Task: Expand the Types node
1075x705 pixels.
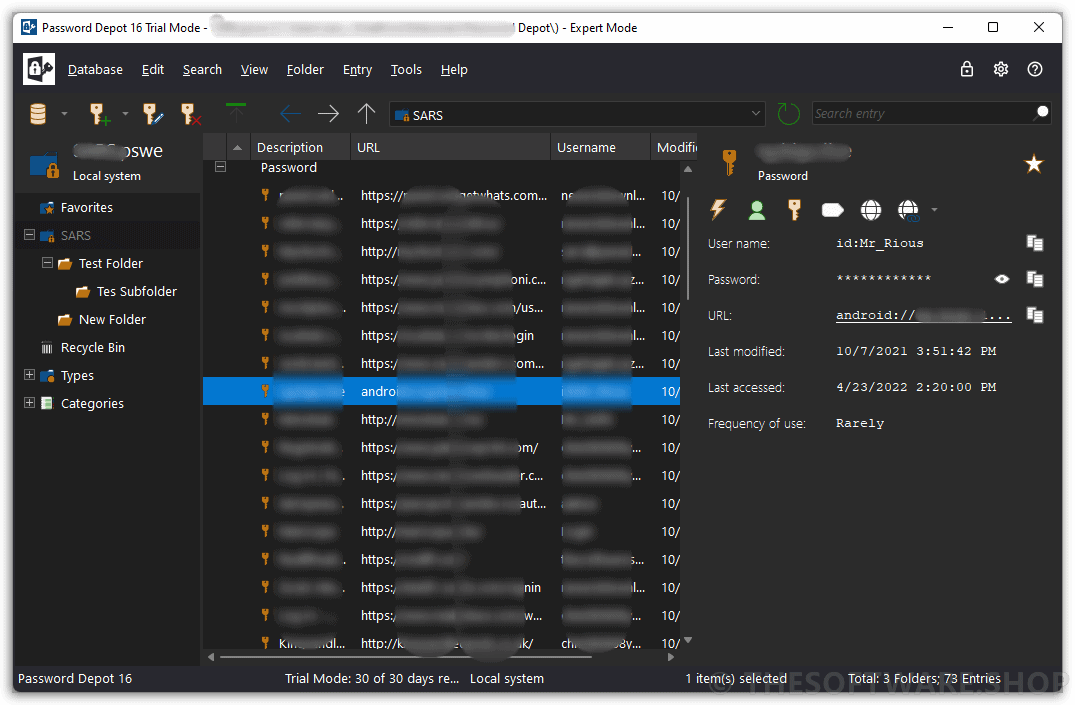Action: 29,374
